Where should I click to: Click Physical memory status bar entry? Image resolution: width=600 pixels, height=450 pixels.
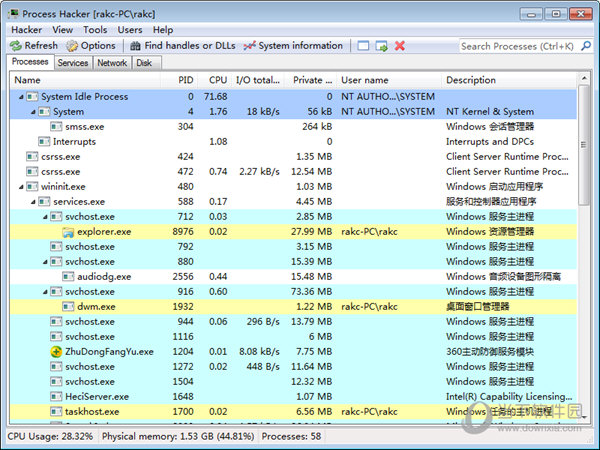(178, 436)
